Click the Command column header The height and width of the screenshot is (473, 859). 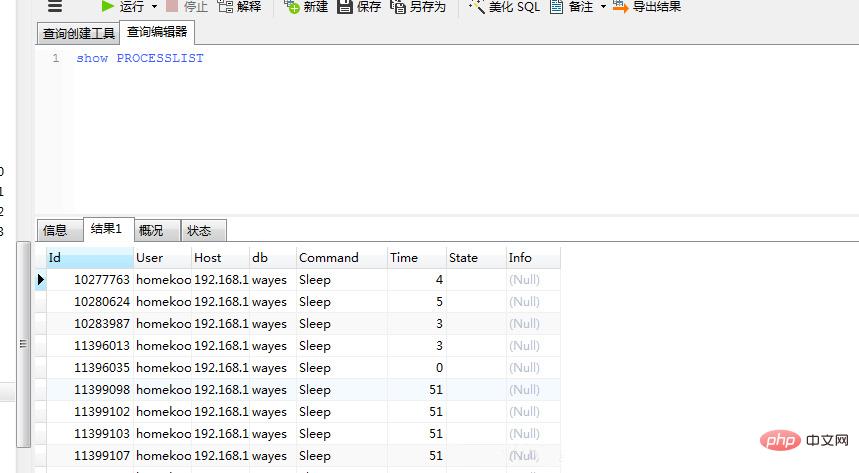pos(341,258)
